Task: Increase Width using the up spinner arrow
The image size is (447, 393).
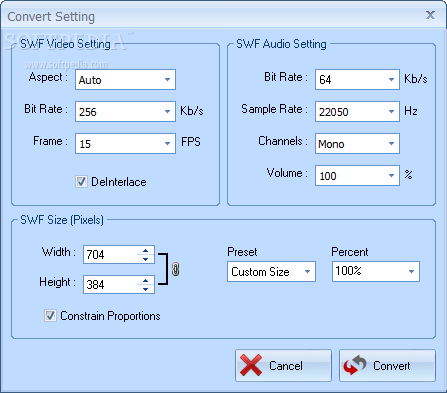Action: [145, 250]
